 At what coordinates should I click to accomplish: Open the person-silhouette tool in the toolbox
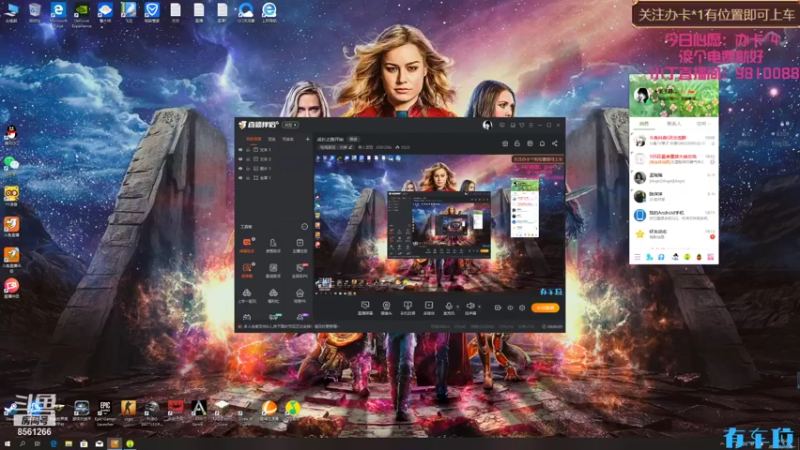pos(273,245)
